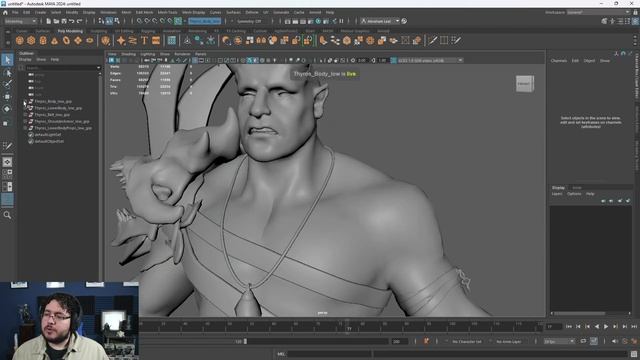This screenshot has height=360, width=640.
Task: Open the Mesh Tools menu
Action: point(167,13)
